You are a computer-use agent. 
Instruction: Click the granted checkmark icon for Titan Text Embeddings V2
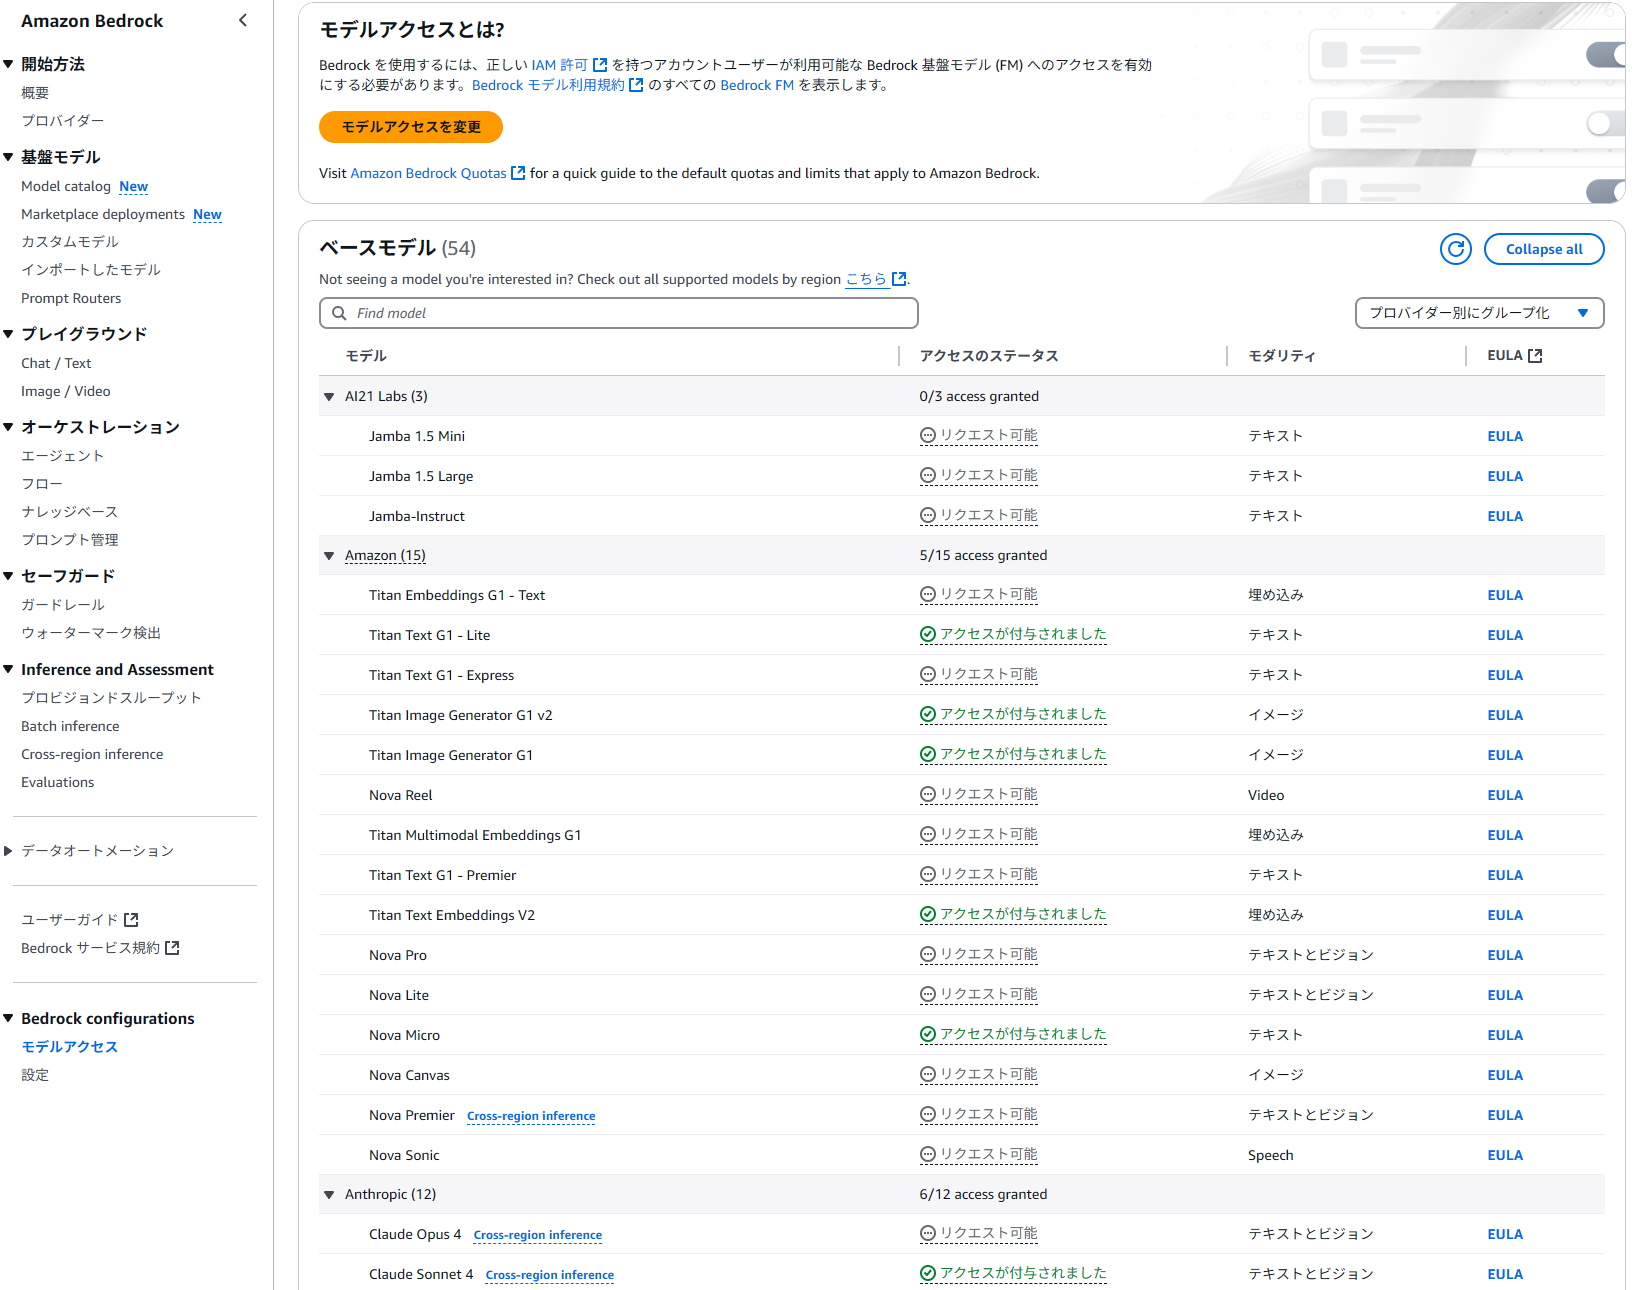point(928,914)
